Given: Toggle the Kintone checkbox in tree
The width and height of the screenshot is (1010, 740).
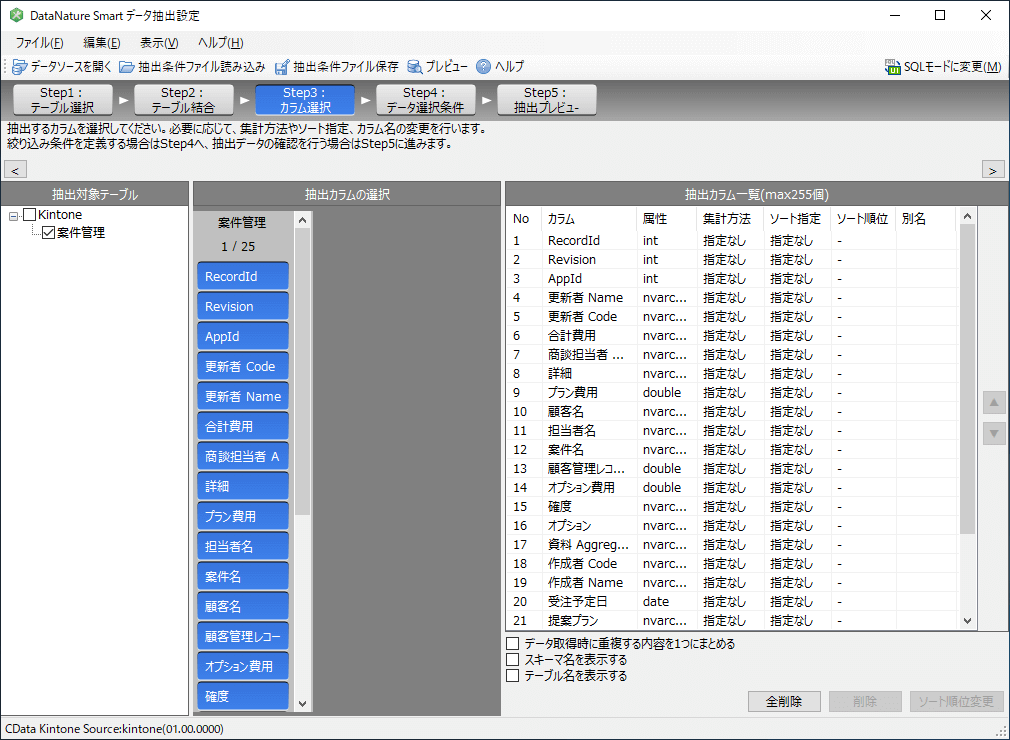Looking at the screenshot, I should pyautogui.click(x=30, y=214).
